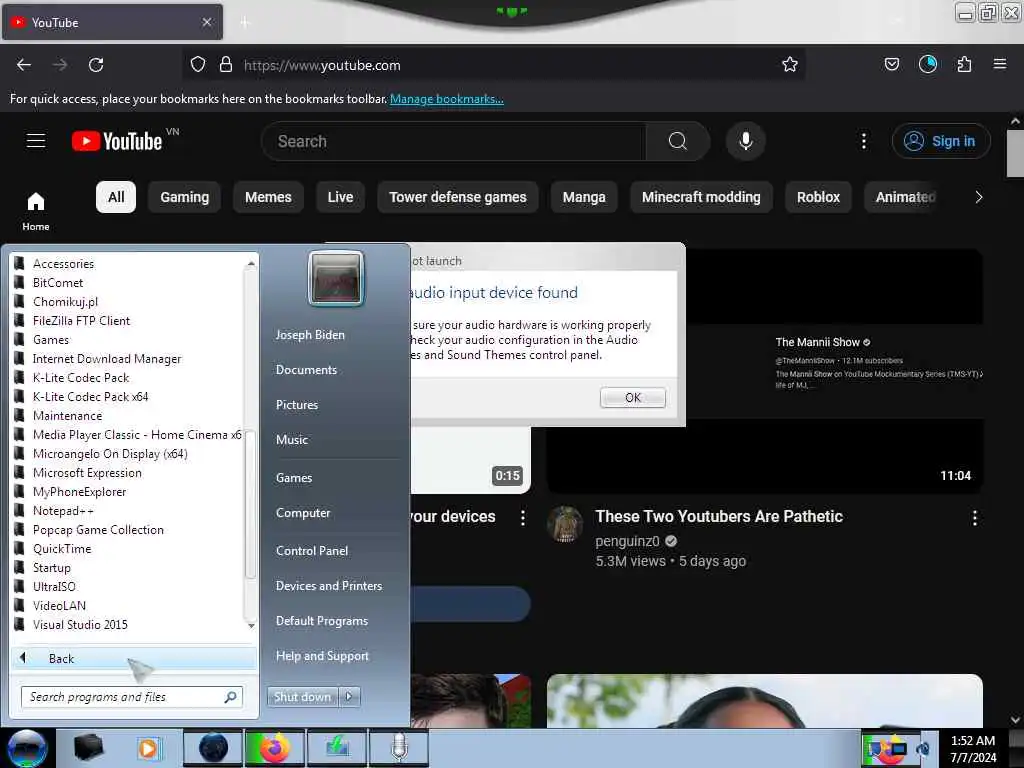1024x768 pixels.
Task: Expand the Accessories folder
Action: [x=63, y=264]
